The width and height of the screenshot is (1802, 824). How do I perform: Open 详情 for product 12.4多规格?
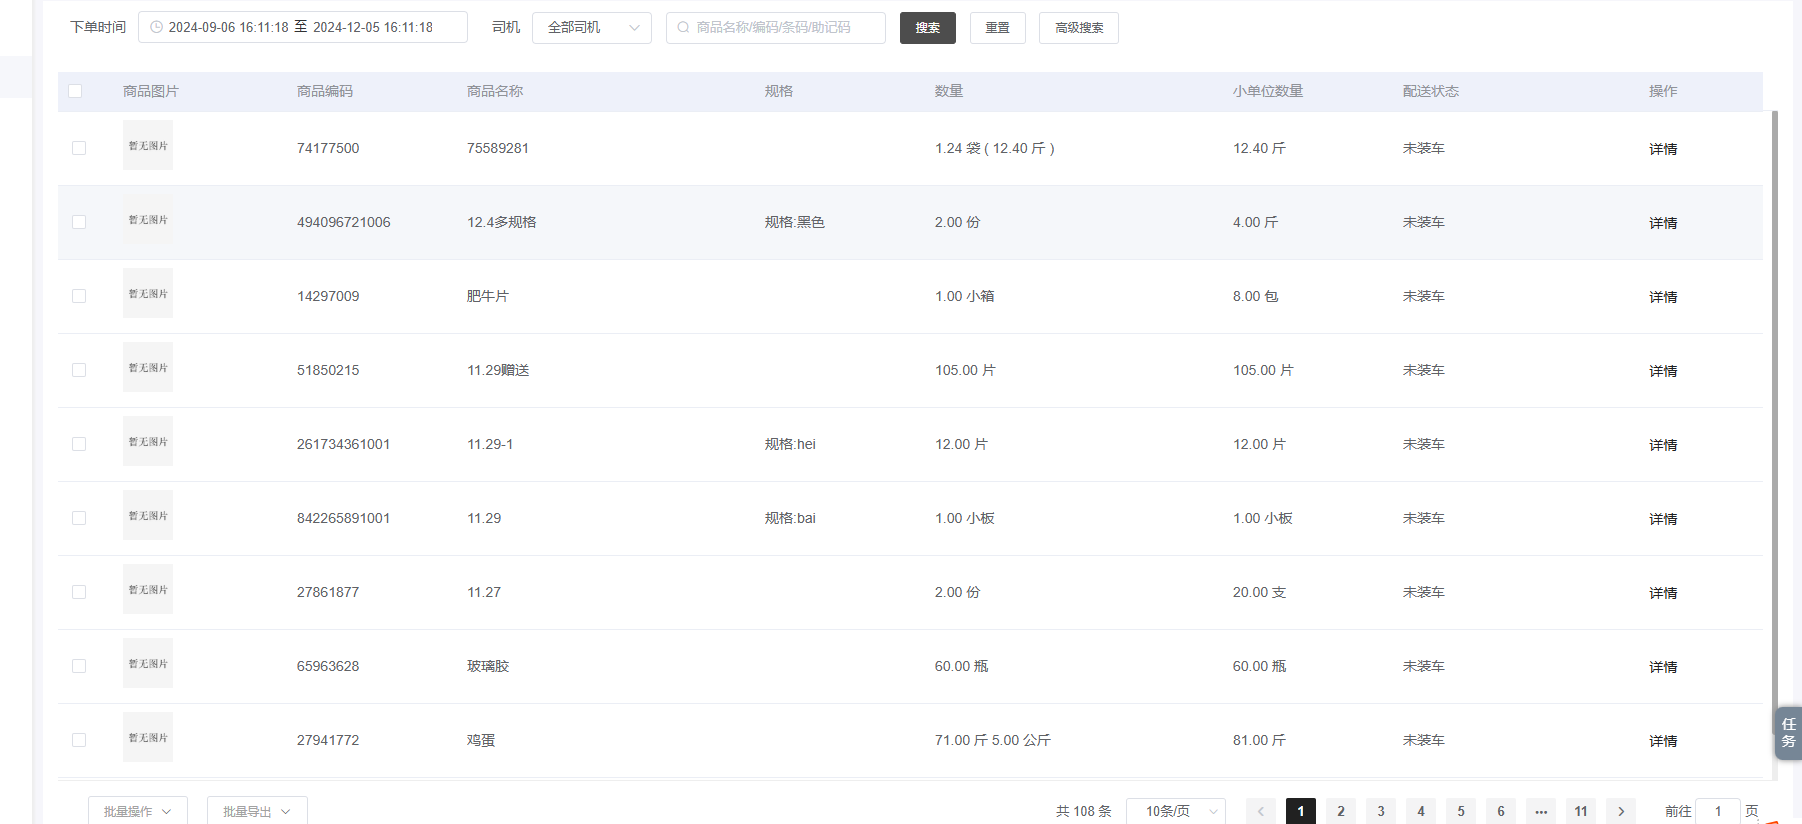point(1662,223)
